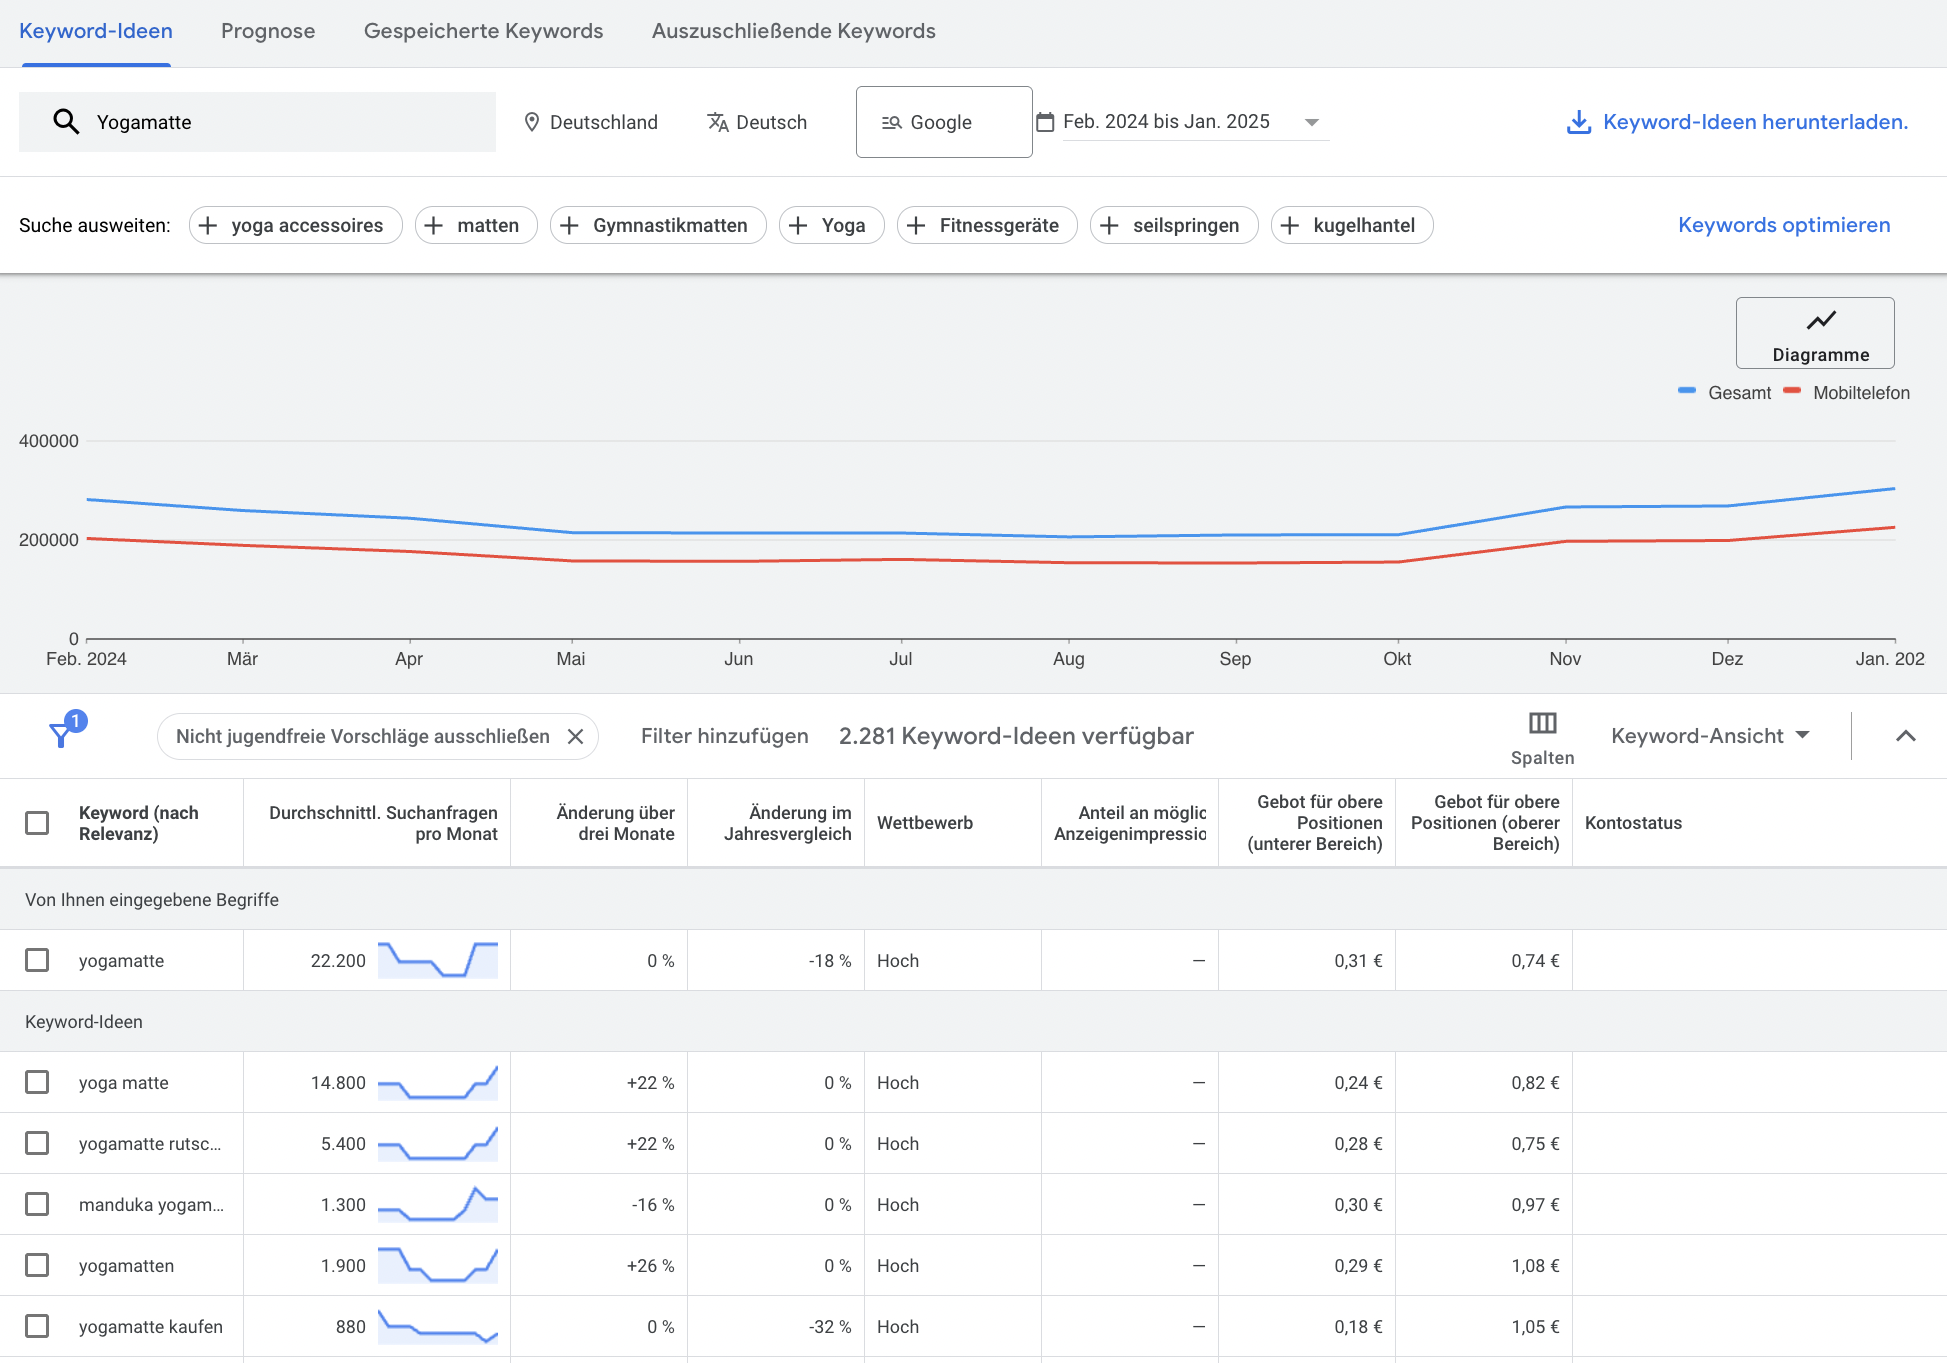The height and width of the screenshot is (1363, 1947).
Task: Check the yogamatte rutsc... row checkbox
Action: click(37, 1143)
